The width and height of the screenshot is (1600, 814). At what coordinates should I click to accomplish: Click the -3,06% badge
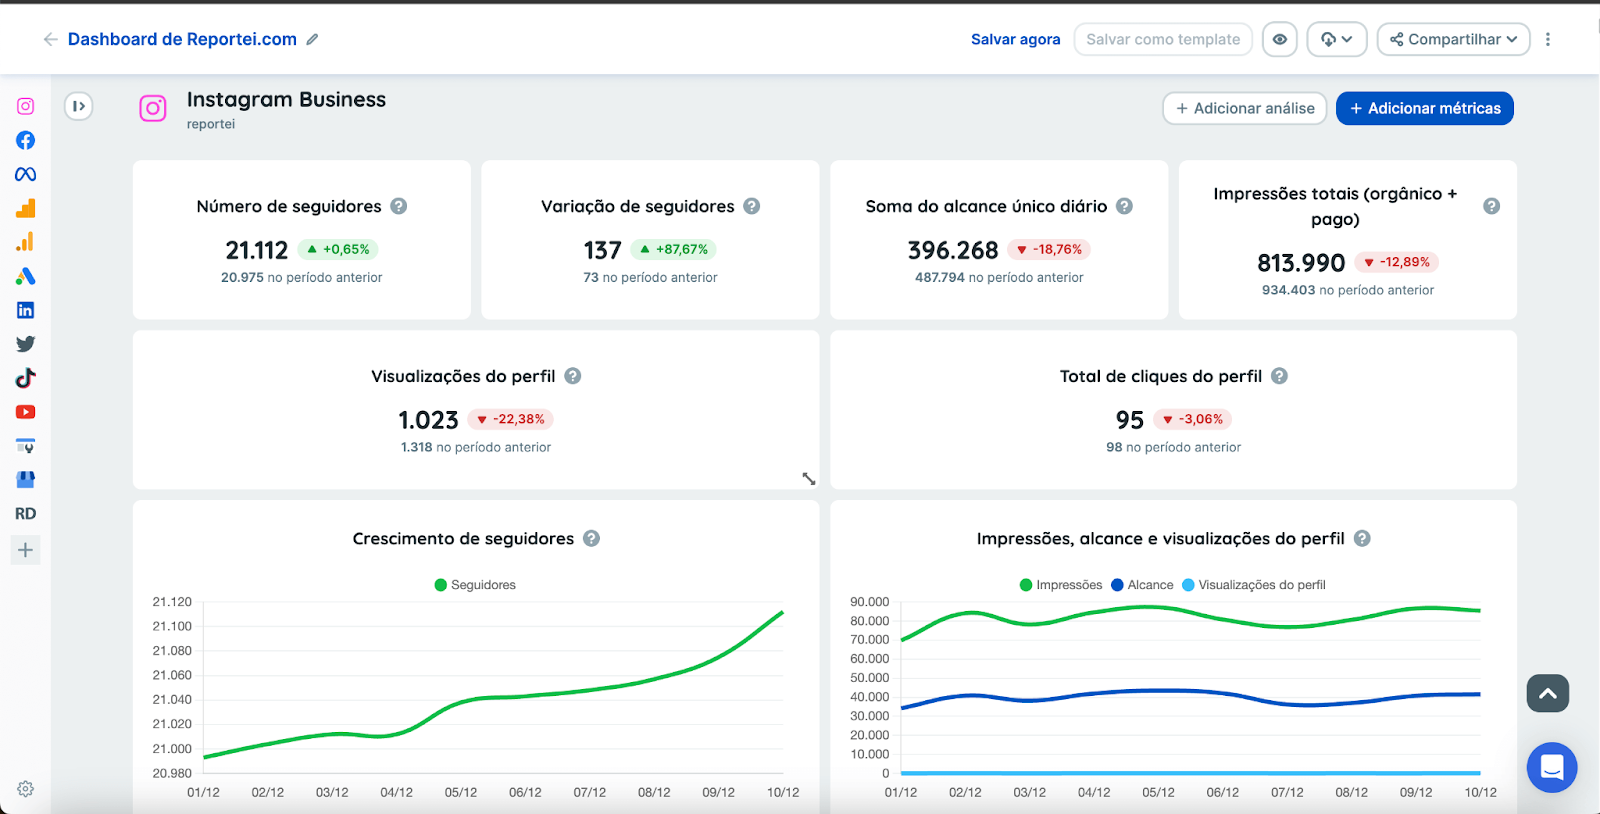click(1193, 419)
